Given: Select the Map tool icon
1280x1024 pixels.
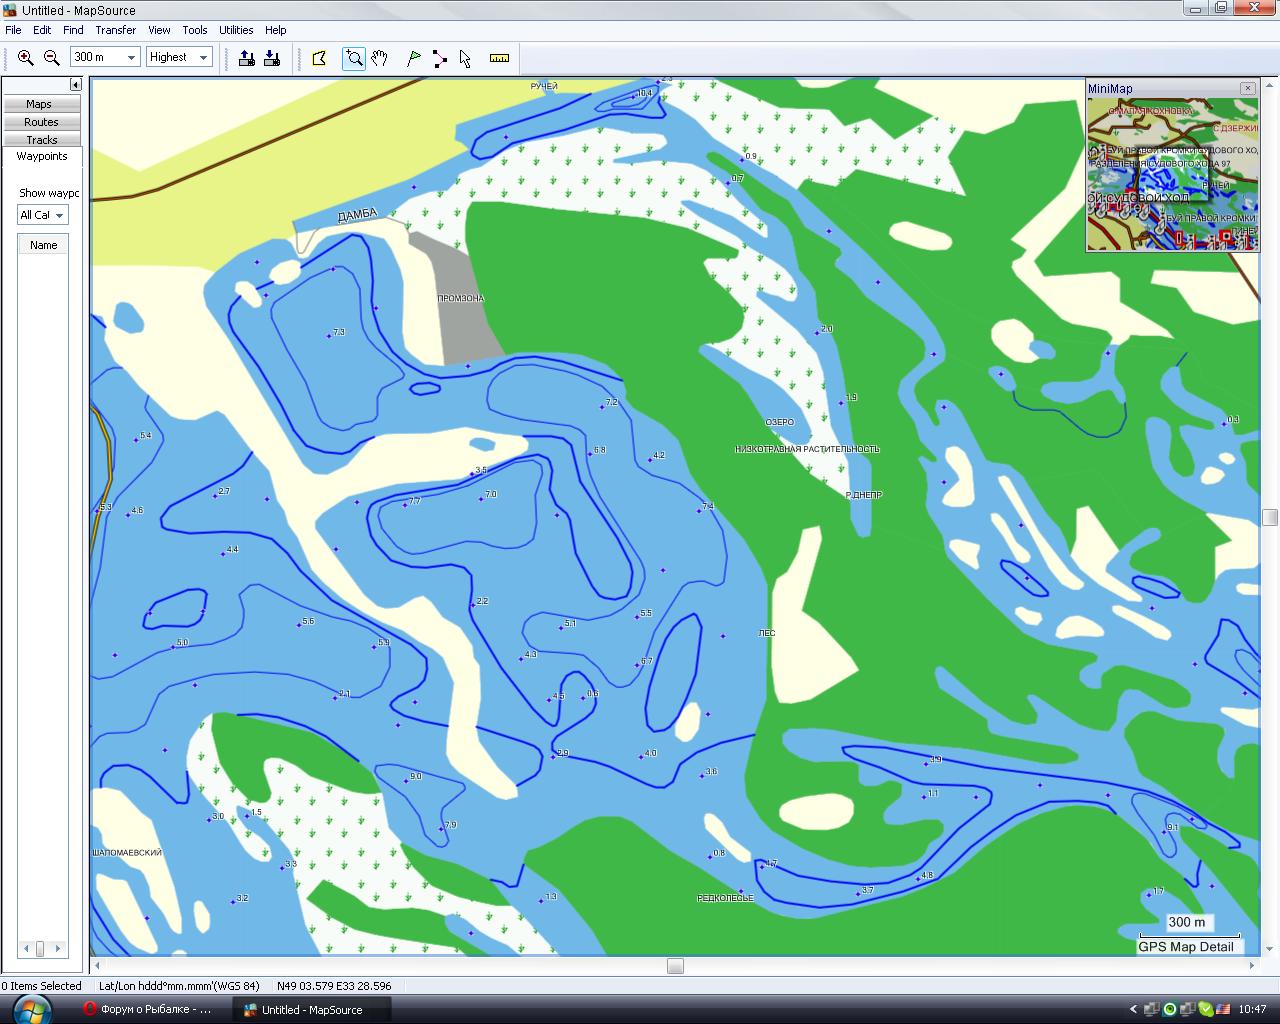Looking at the screenshot, I should pyautogui.click(x=320, y=58).
